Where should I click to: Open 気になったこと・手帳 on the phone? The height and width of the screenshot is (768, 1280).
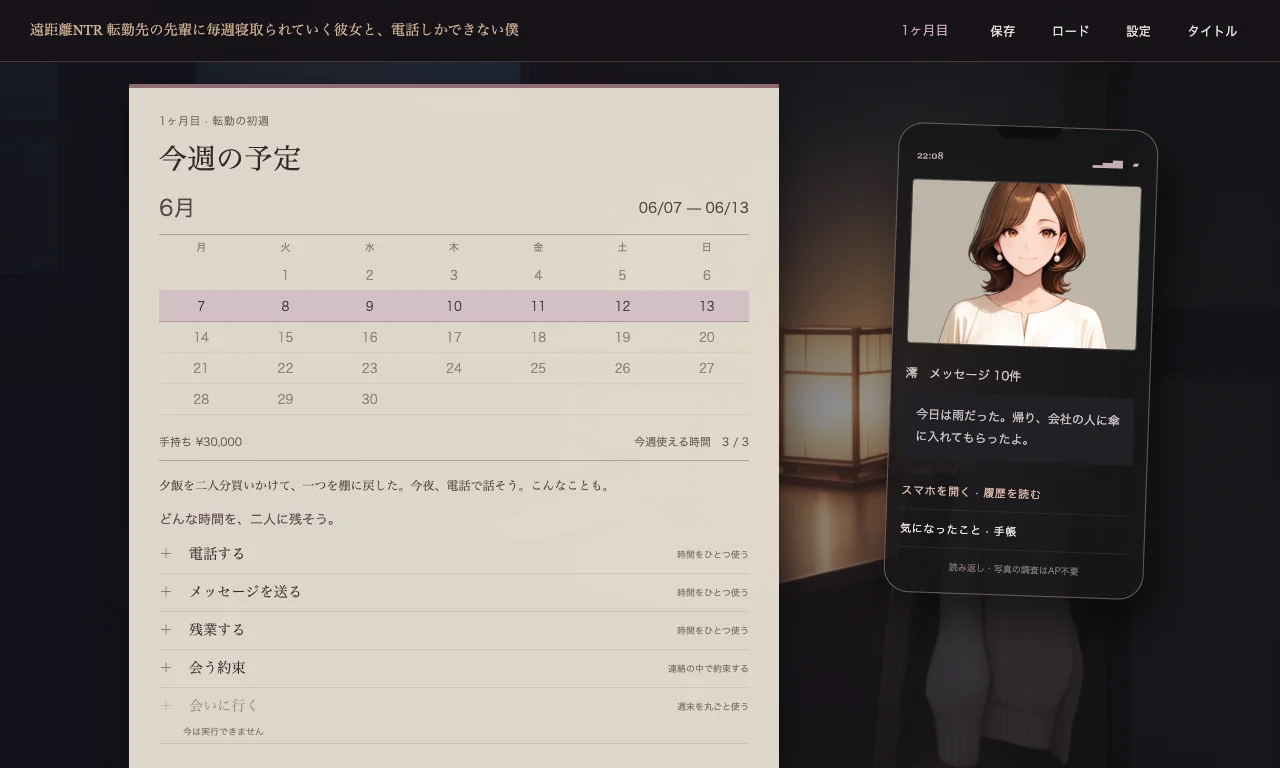tap(1014, 531)
